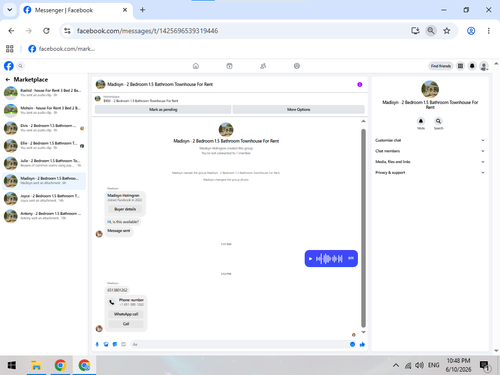Search in conversation with magnifier icon

[438, 121]
